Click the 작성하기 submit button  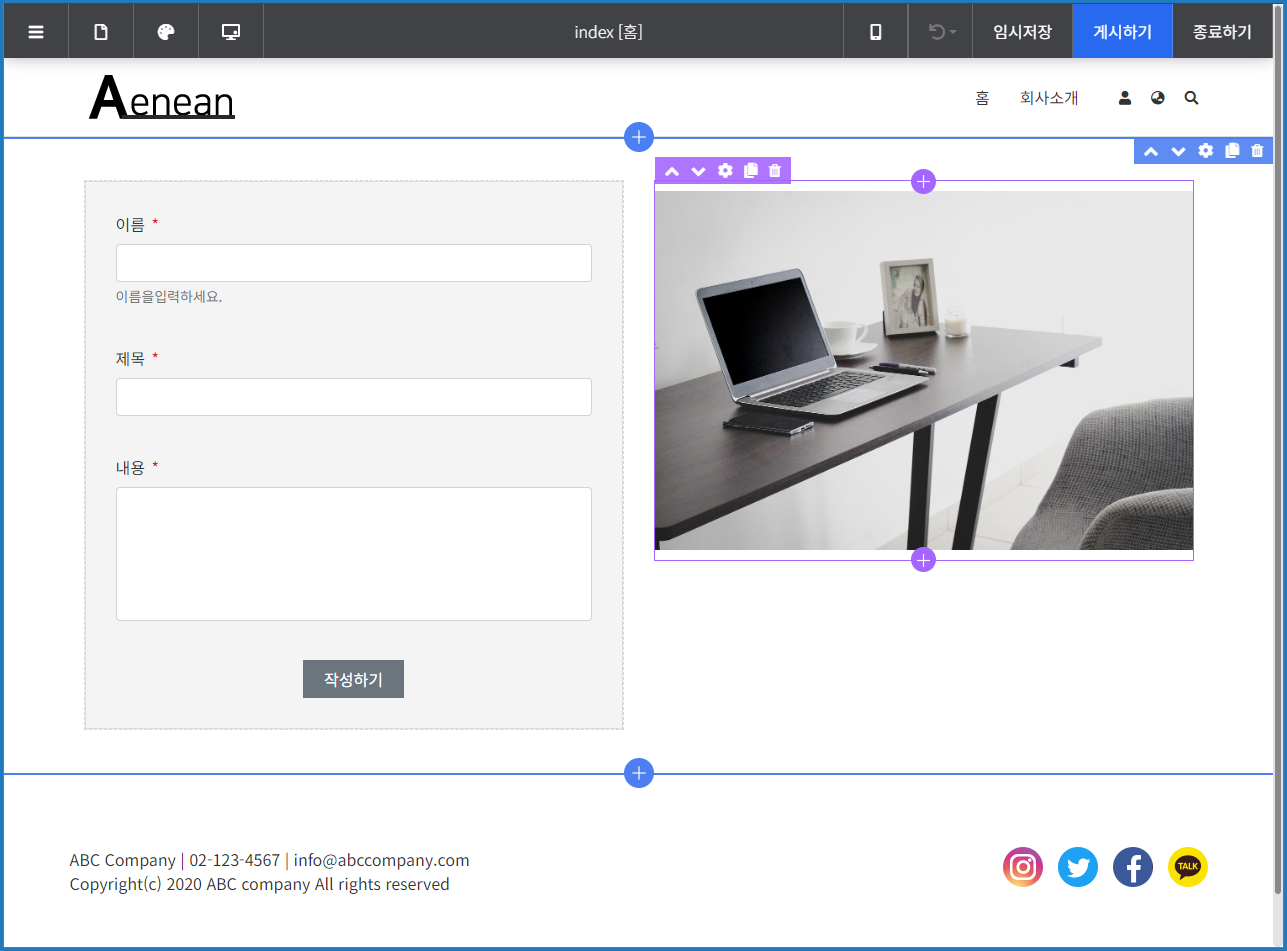coord(353,679)
